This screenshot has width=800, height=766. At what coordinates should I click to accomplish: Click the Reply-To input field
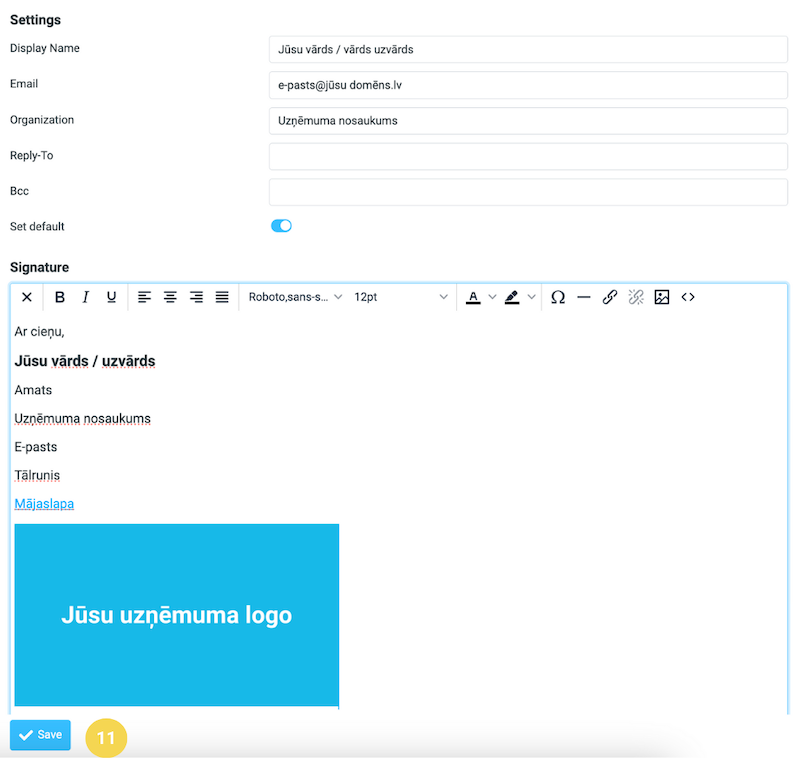point(528,156)
